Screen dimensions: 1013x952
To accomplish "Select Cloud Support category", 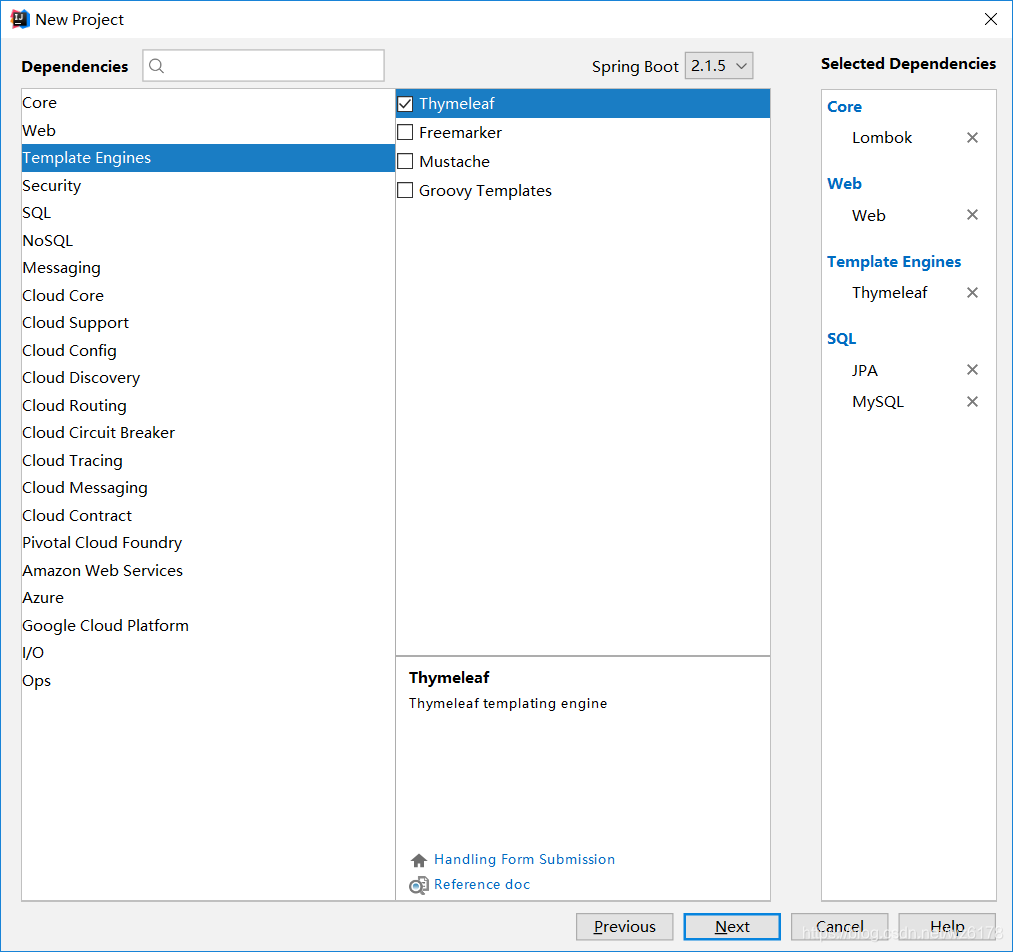I will tap(208, 322).
